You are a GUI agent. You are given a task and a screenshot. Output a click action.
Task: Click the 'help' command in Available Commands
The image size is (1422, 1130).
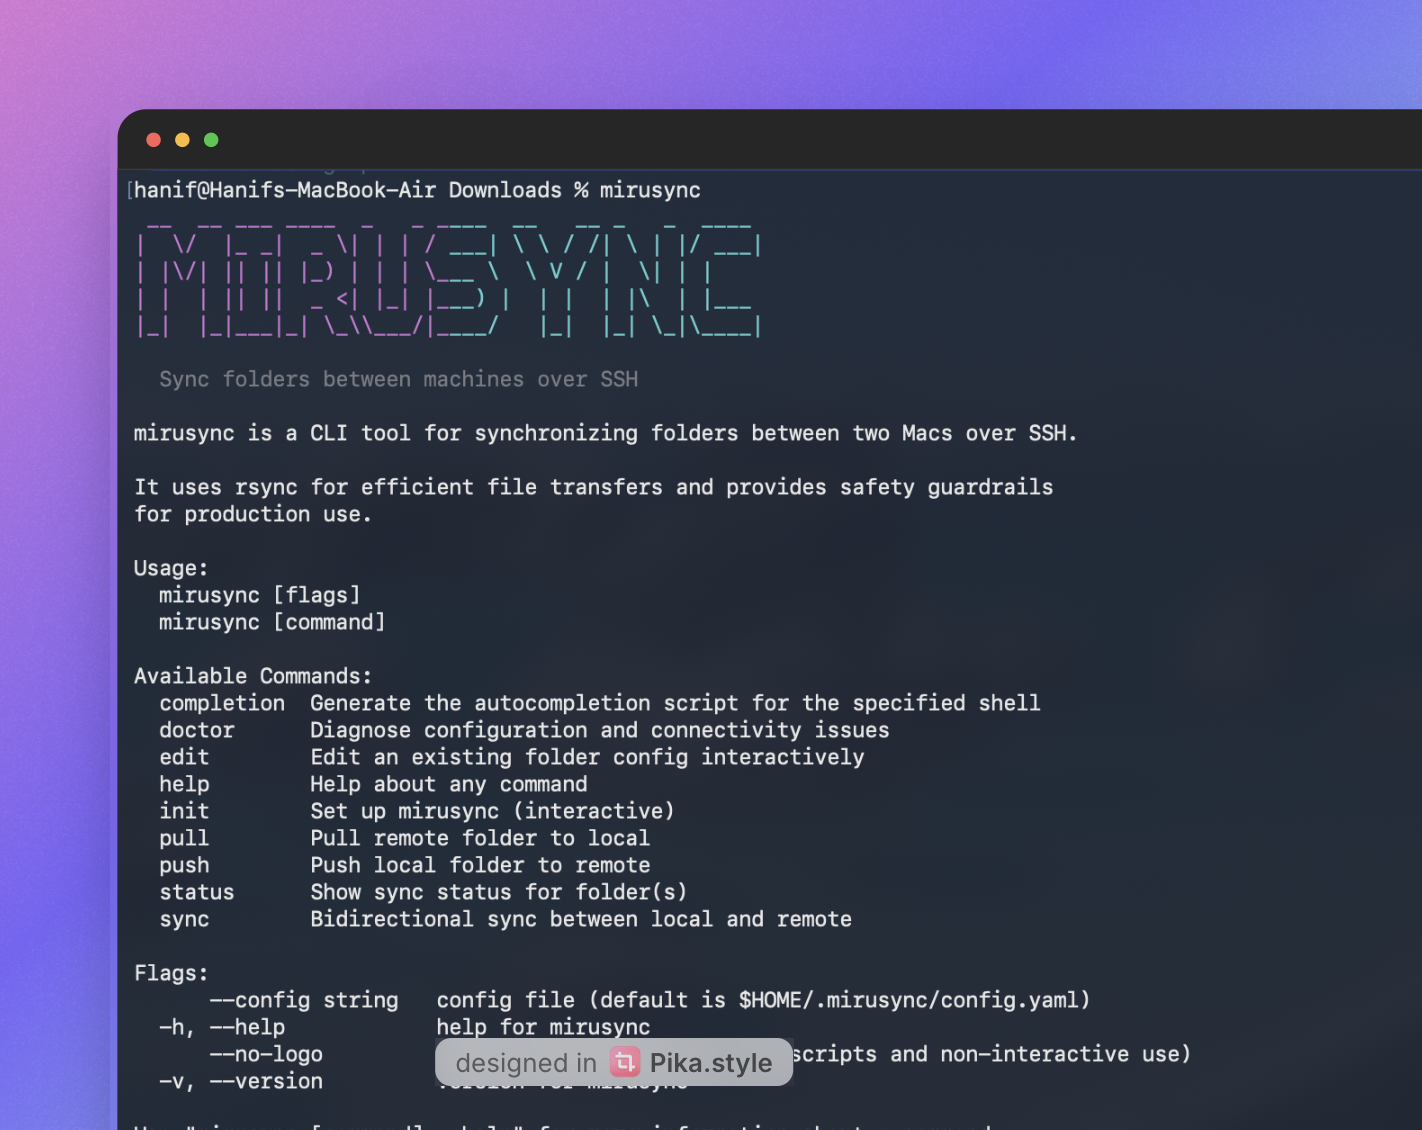[x=184, y=784]
